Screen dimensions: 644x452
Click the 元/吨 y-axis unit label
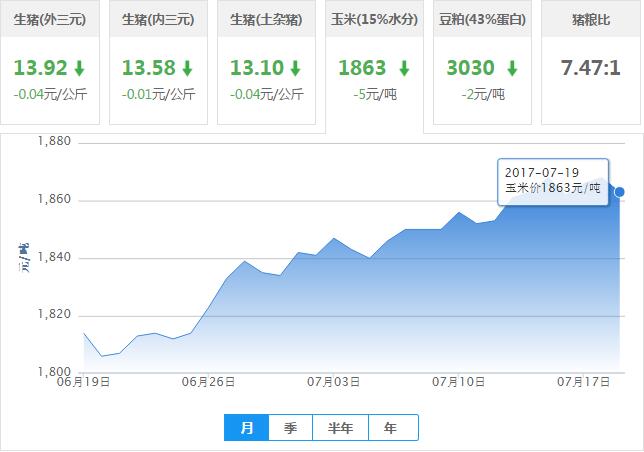click(24, 257)
